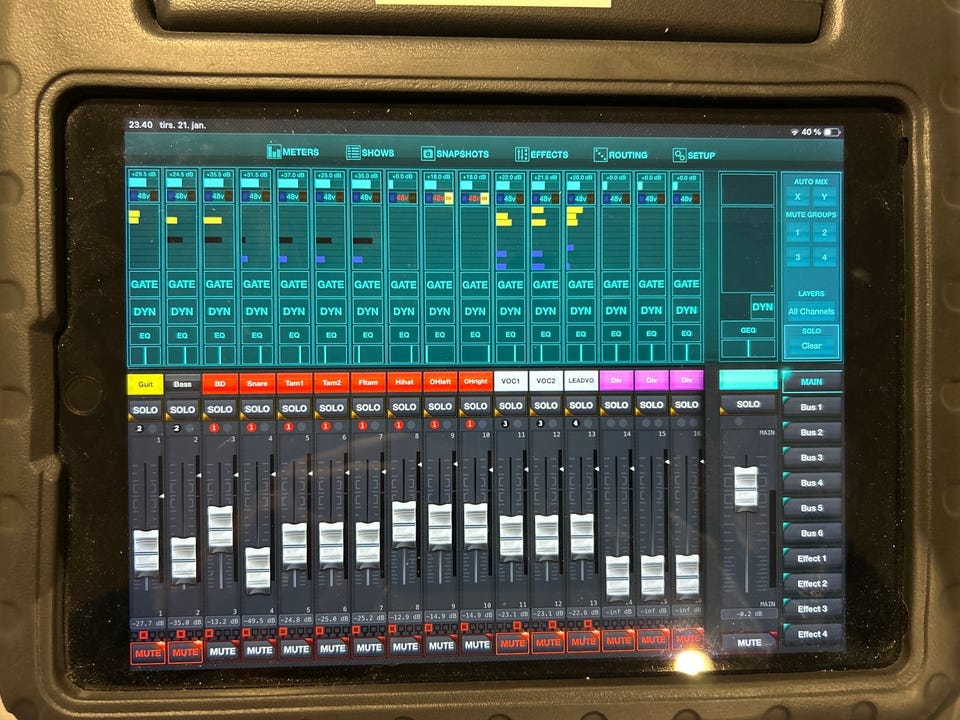Tap the pan control under Guit's EQ
This screenshot has height=720, width=960.
(145, 355)
